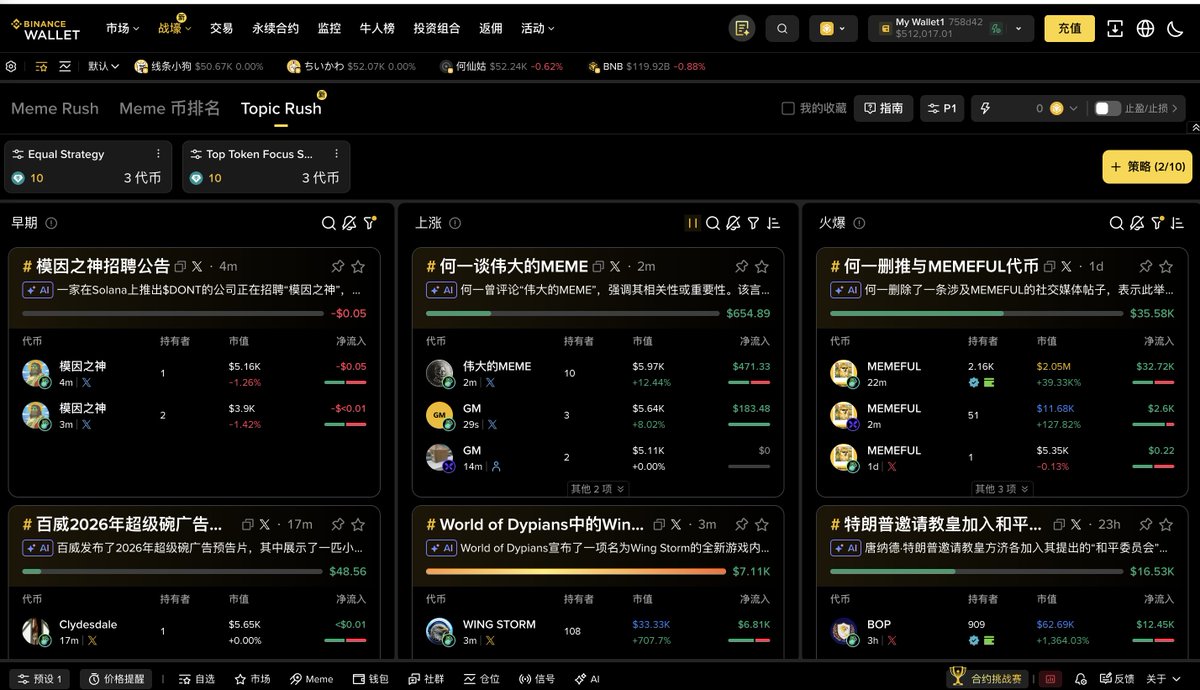Click 价格提醒 in bottom bar
The height and width of the screenshot is (690, 1200).
(116, 678)
